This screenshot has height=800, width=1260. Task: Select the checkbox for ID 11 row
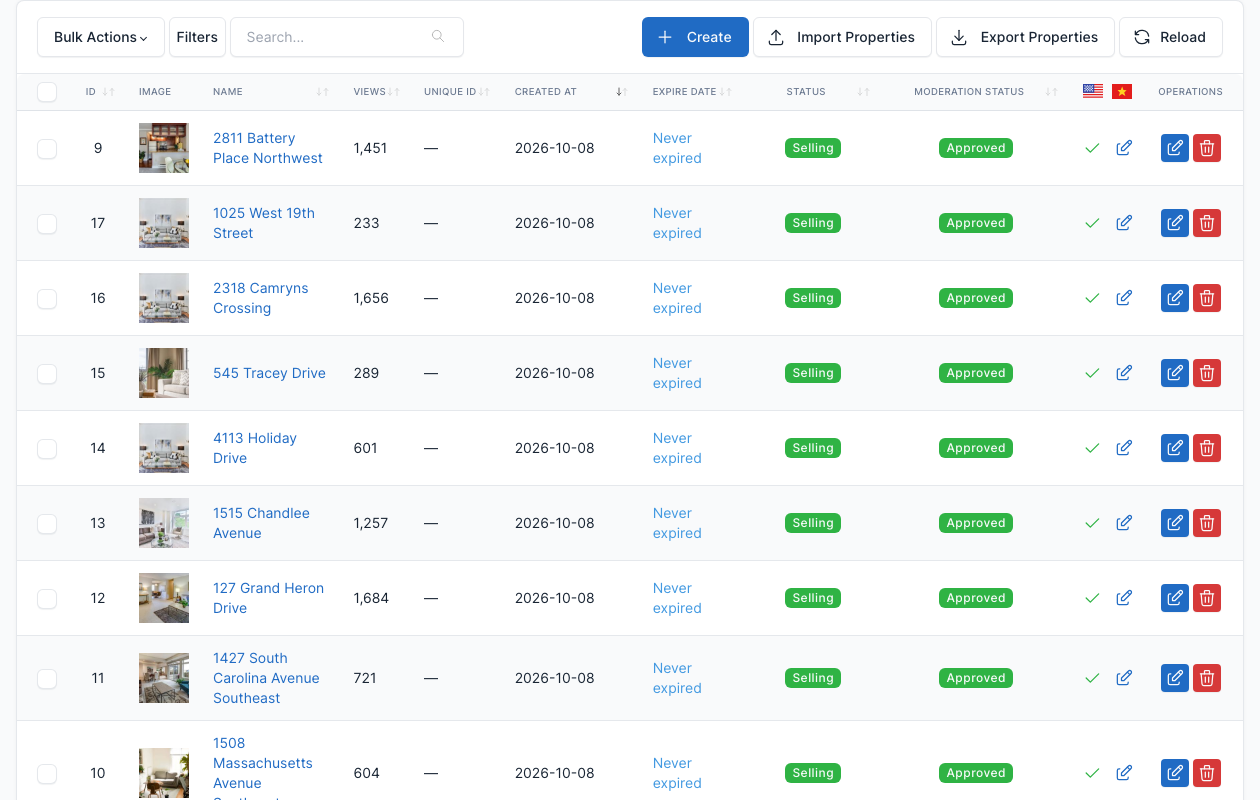point(47,679)
